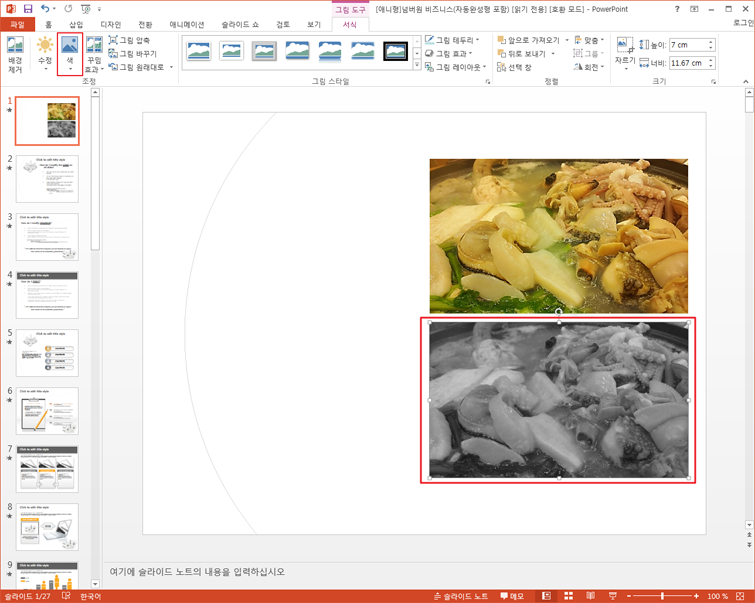Click the 100 % zoom level button
This screenshot has width=755, height=603.
(x=717, y=596)
